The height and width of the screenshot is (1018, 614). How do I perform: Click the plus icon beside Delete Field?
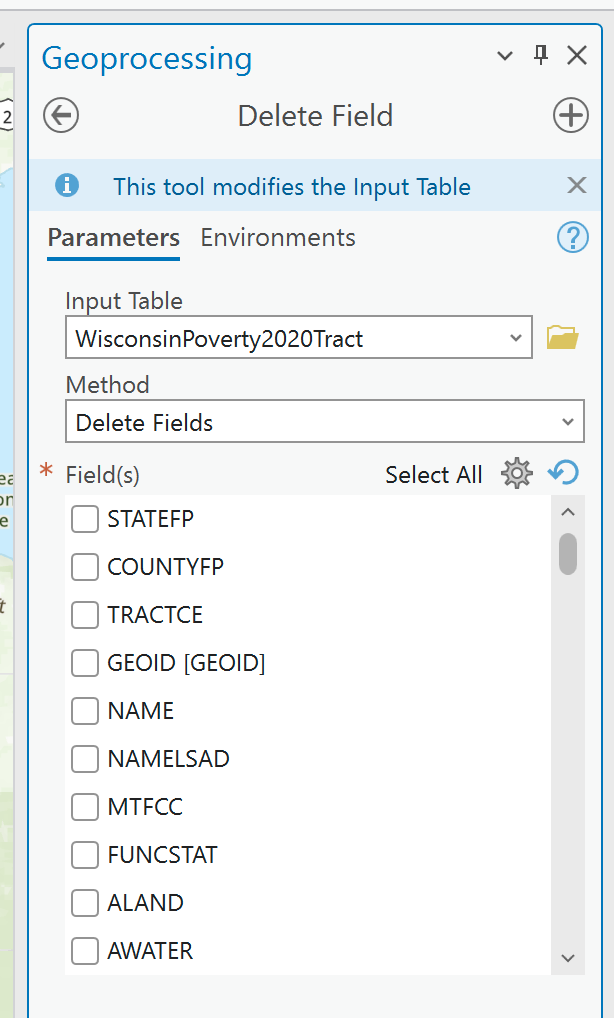point(570,116)
